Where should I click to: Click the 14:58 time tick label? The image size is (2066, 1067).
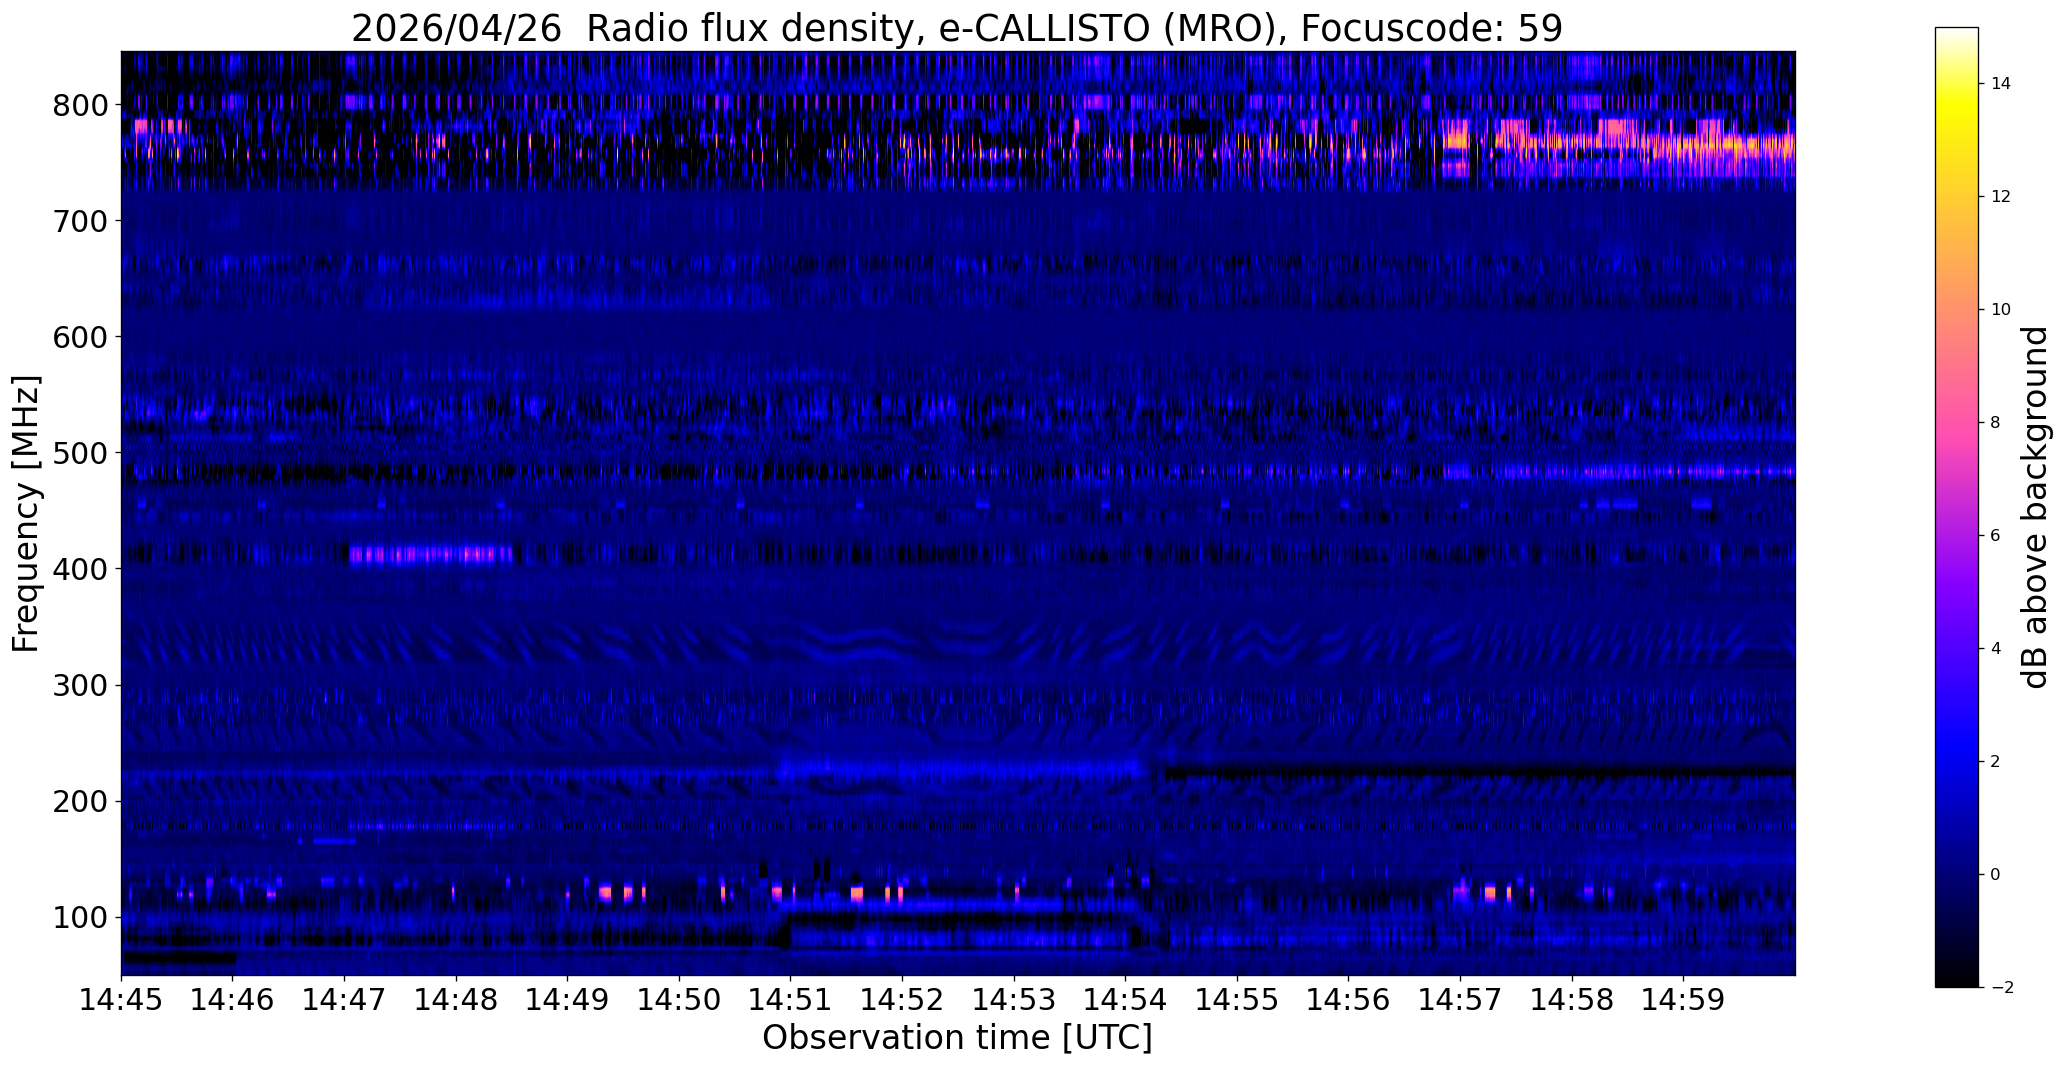pos(1572,999)
